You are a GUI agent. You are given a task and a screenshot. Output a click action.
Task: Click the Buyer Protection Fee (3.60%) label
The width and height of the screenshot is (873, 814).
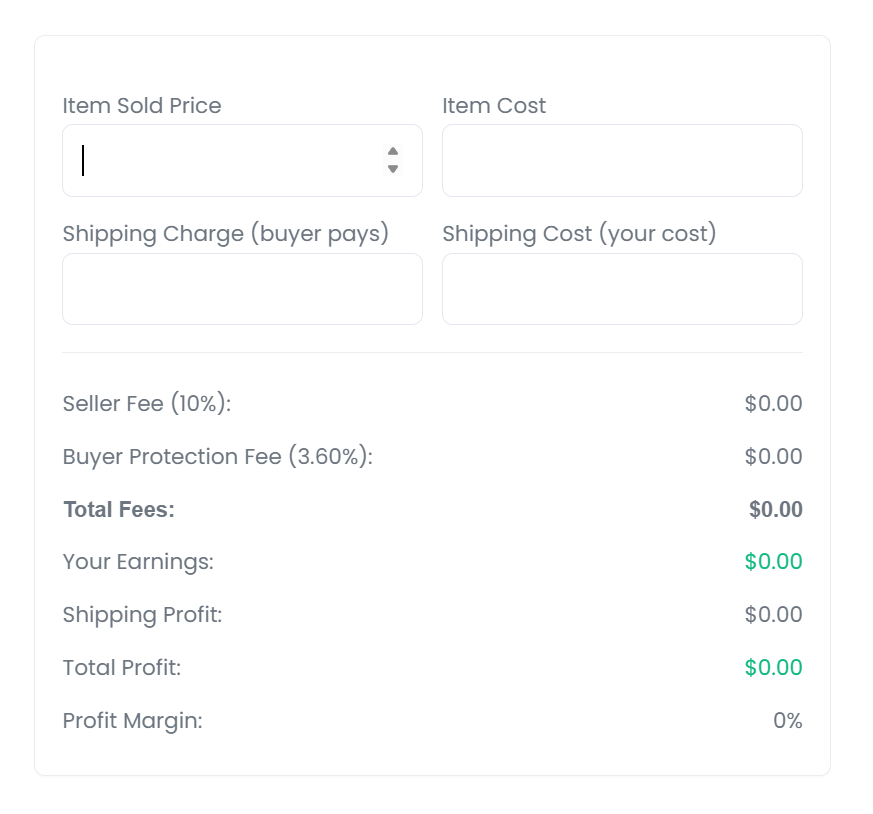pyautogui.click(x=217, y=457)
